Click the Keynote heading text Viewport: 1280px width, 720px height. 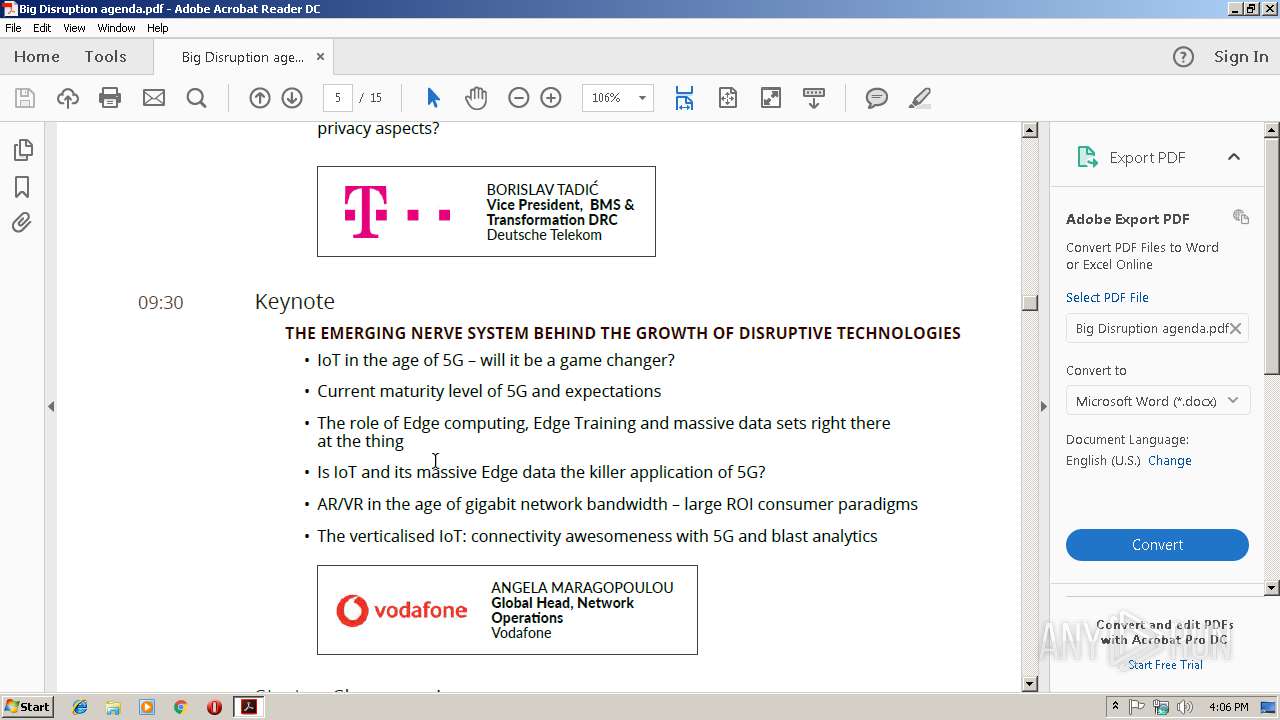click(x=294, y=301)
